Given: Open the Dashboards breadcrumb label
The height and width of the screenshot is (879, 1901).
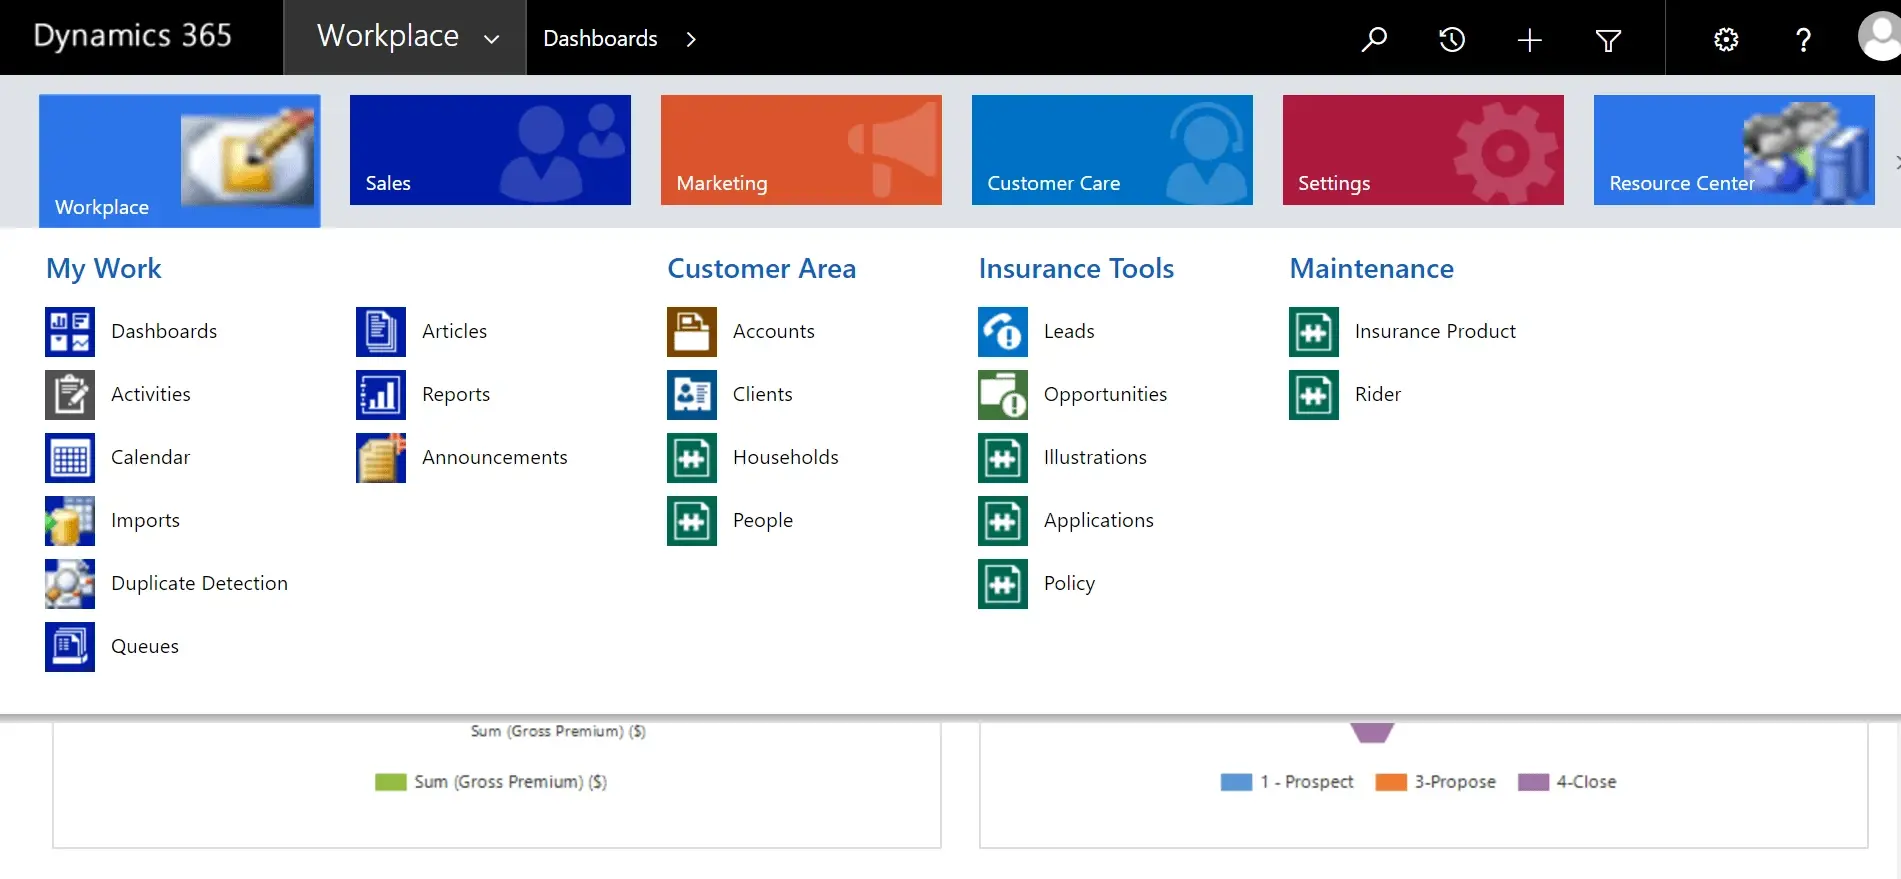Looking at the screenshot, I should [600, 39].
